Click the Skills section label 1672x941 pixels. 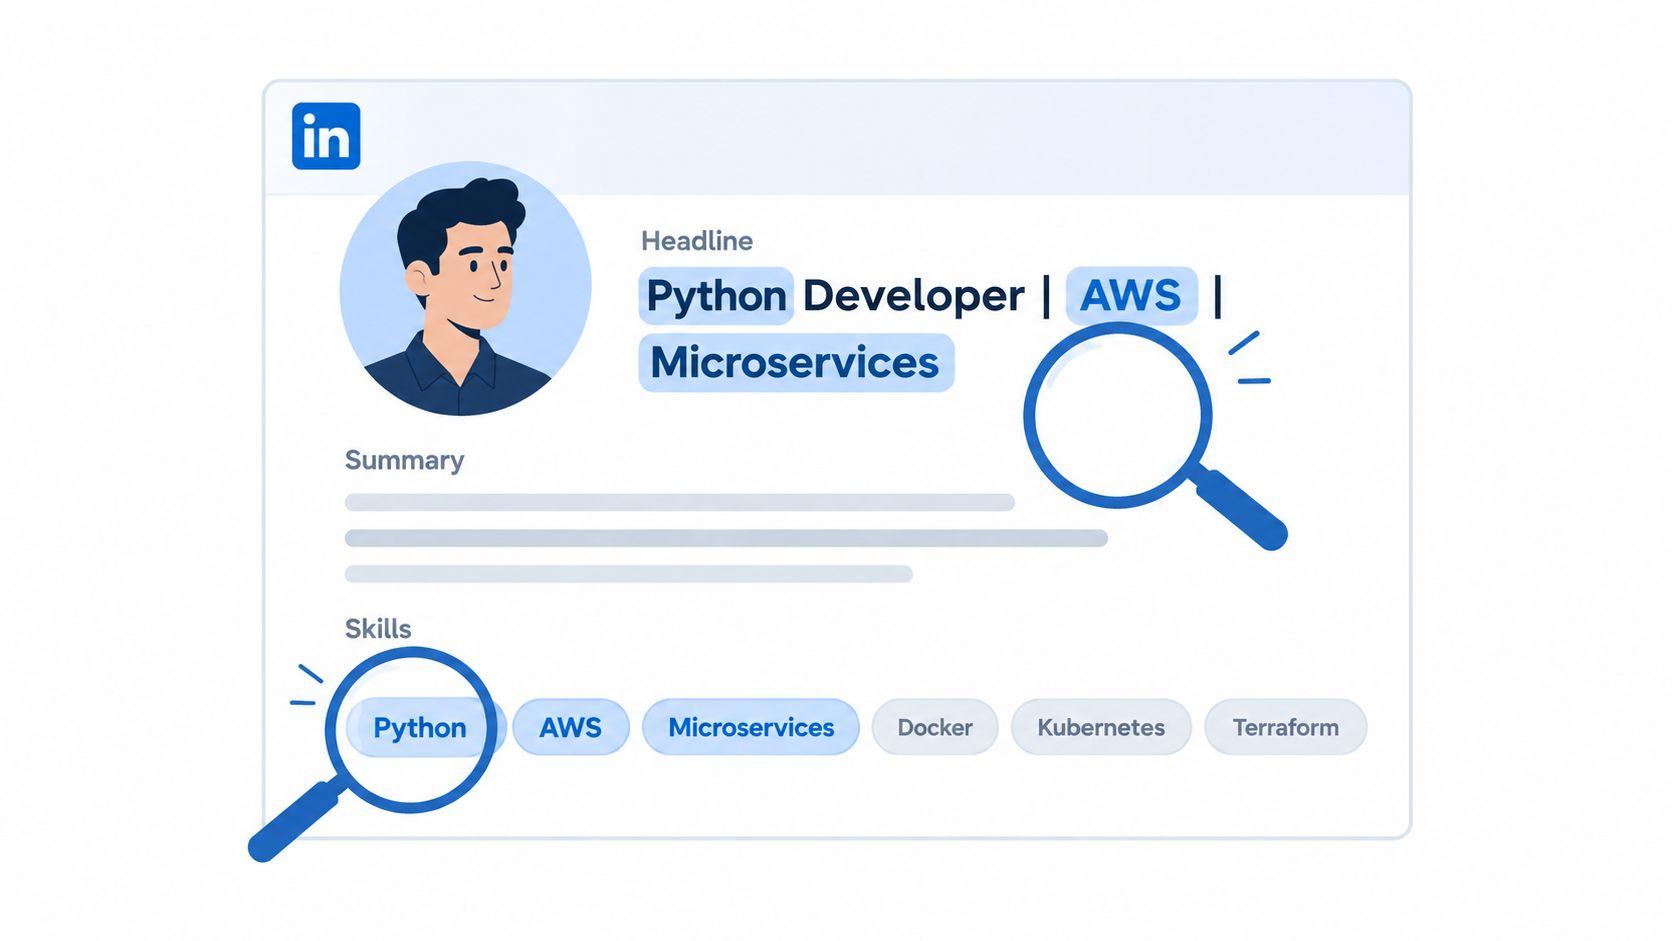tap(378, 629)
